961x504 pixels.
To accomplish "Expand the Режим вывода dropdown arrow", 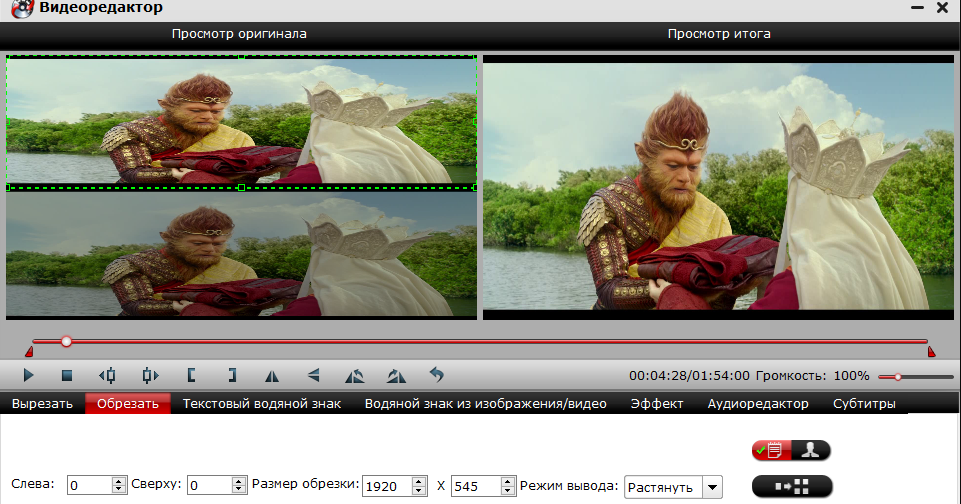I will 712,487.
